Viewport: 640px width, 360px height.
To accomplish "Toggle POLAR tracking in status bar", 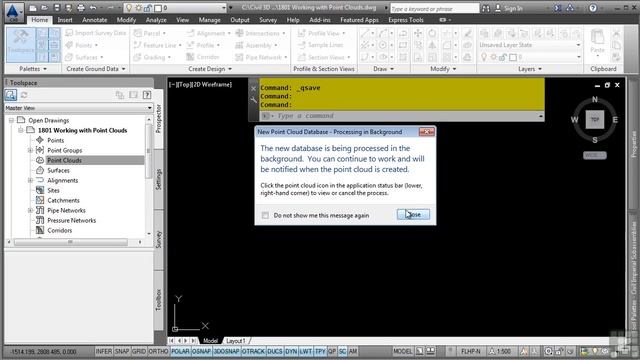I will pyautogui.click(x=180, y=351).
